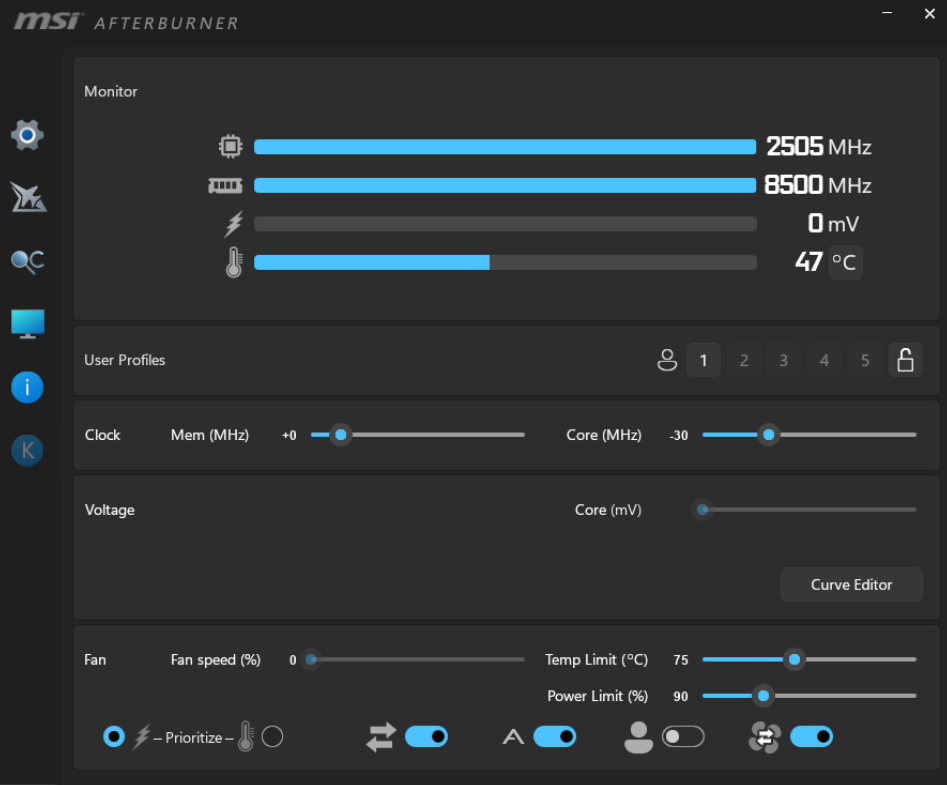Click the Core (MHz) clock slider handle
Viewport: 947px width, 785px height.
[x=769, y=435]
